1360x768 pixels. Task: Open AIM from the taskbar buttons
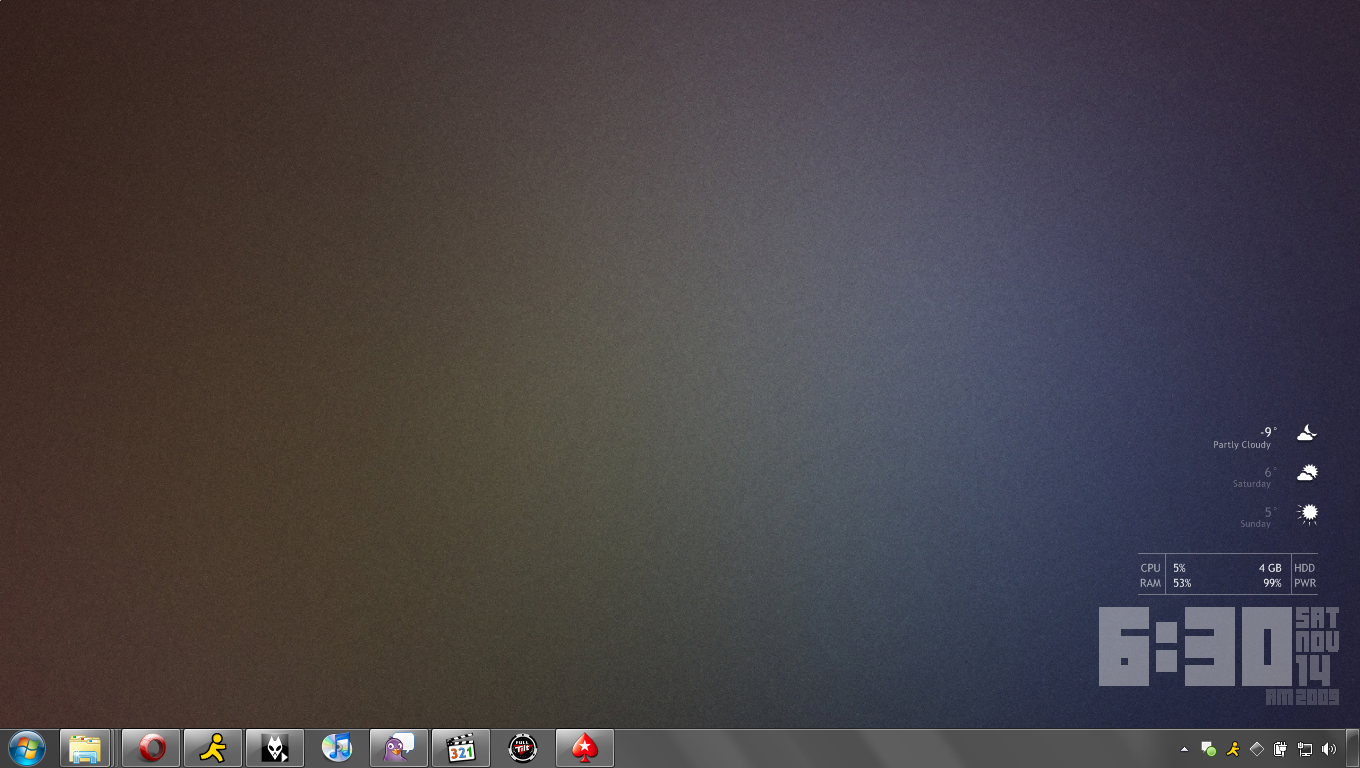pos(213,748)
